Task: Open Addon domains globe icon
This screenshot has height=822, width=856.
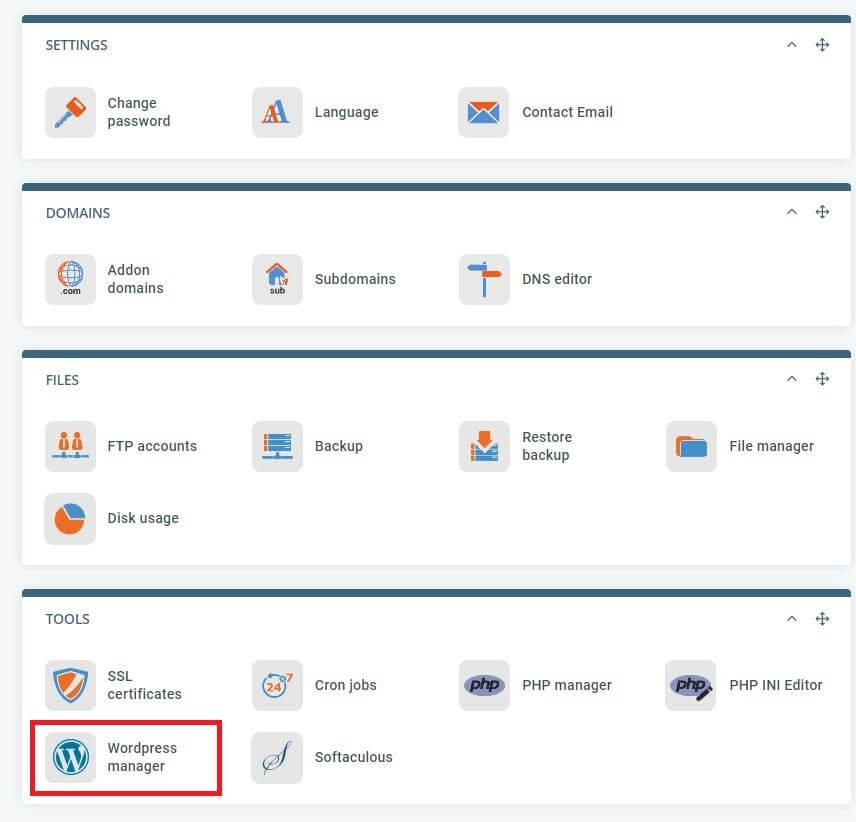Action: click(70, 280)
